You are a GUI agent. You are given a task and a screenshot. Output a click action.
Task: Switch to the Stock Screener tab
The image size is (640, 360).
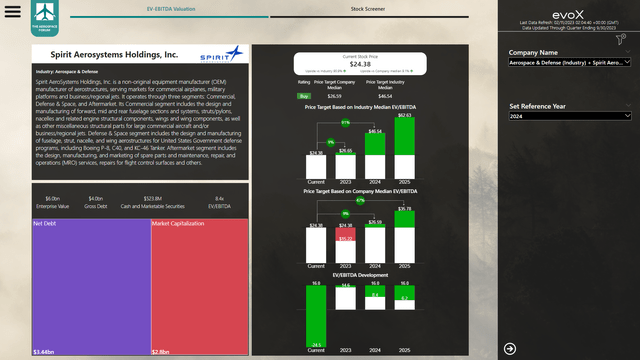[x=368, y=9]
